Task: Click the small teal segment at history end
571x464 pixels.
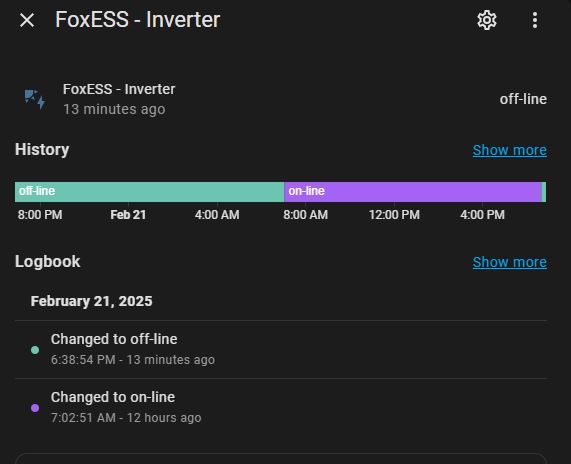Action: click(544, 192)
